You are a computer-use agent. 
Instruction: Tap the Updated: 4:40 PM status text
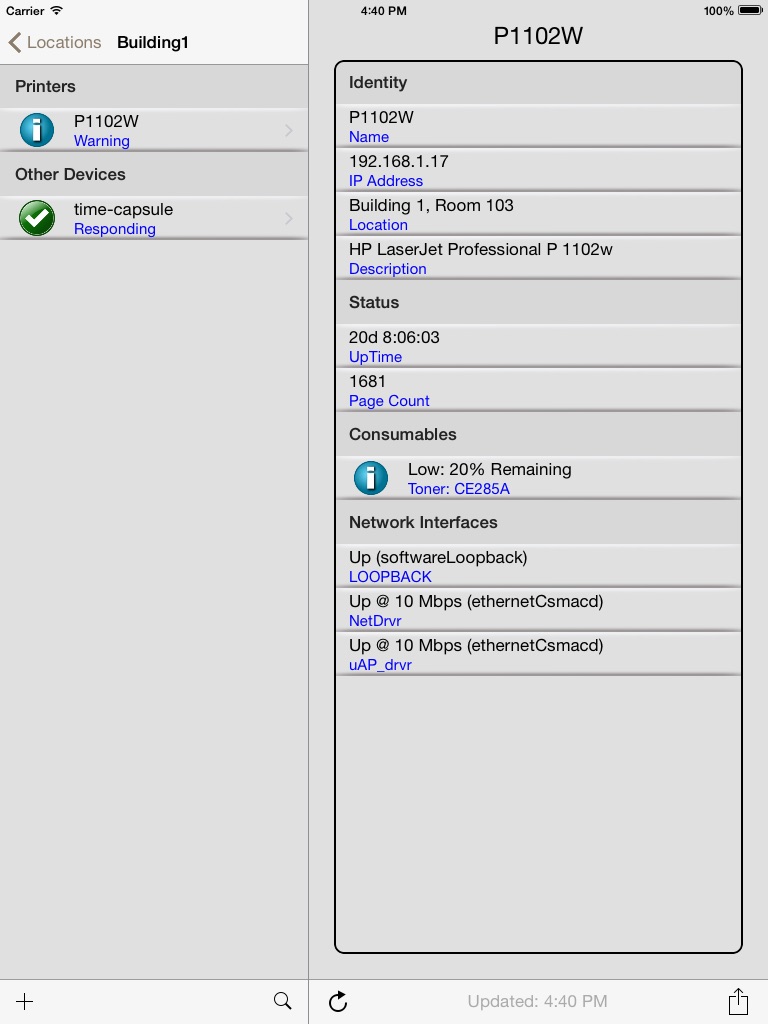tap(537, 1001)
